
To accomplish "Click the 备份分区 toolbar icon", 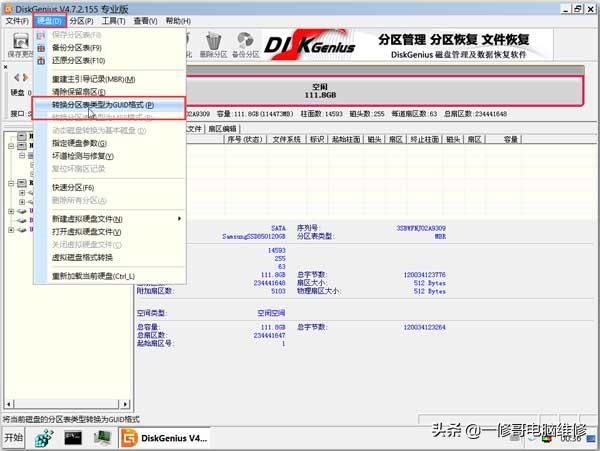I will (245, 41).
